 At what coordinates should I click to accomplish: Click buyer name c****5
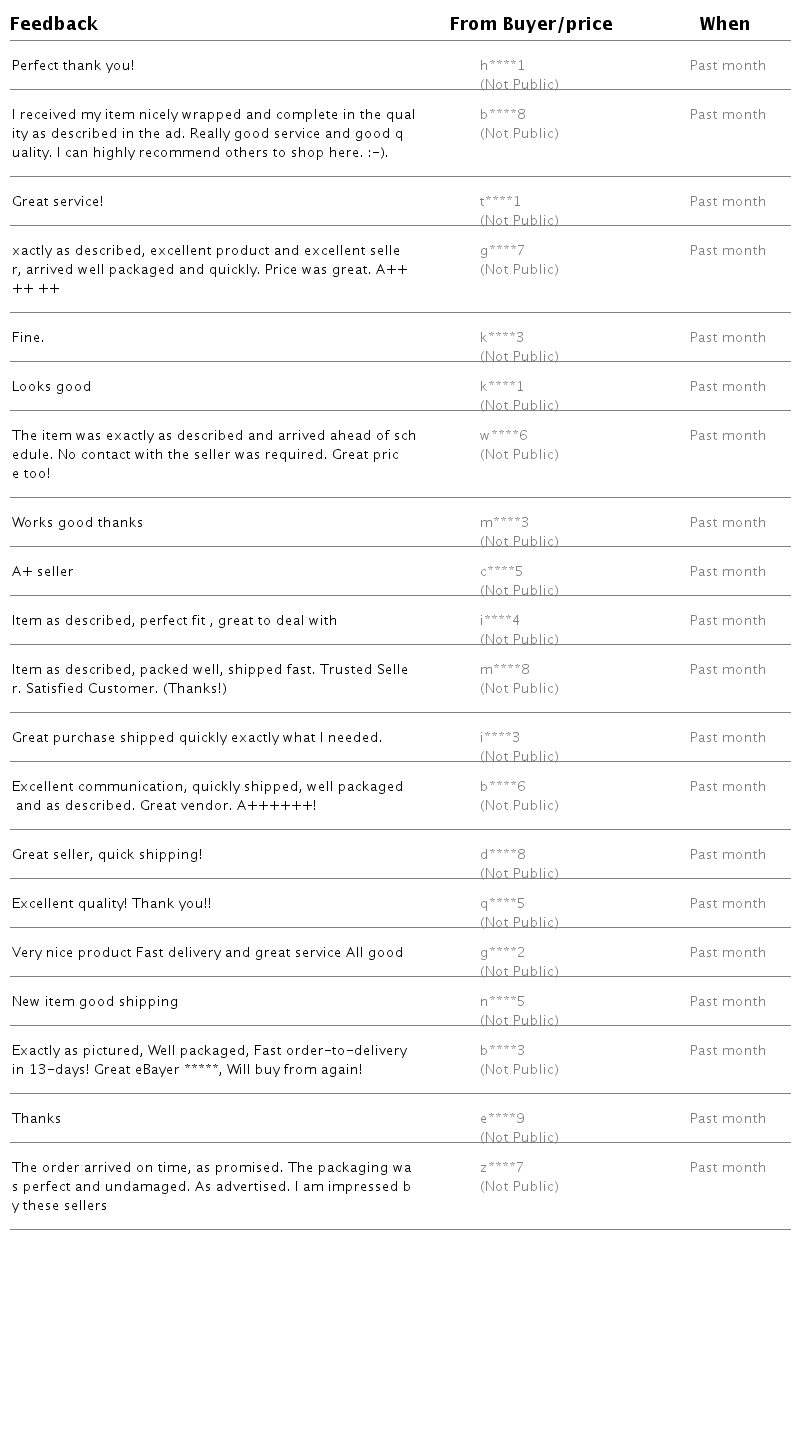[x=501, y=572]
